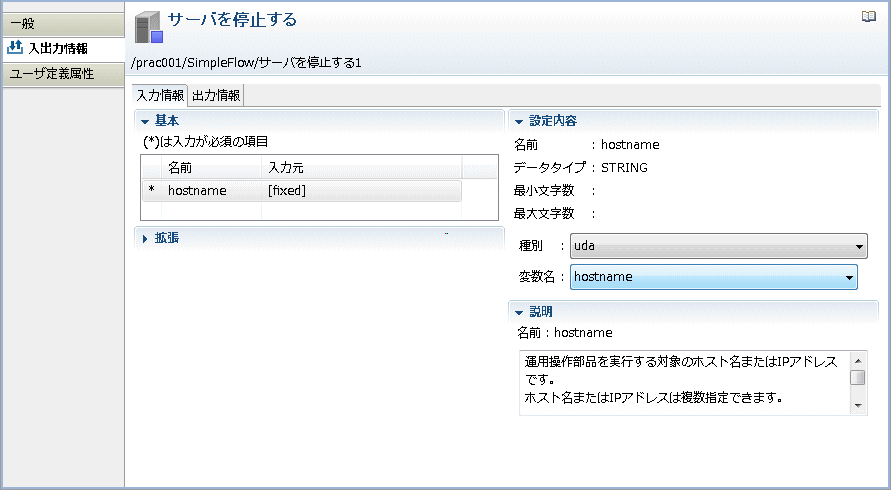Select the 入力情報 tab
891x490 pixels.
click(160, 95)
